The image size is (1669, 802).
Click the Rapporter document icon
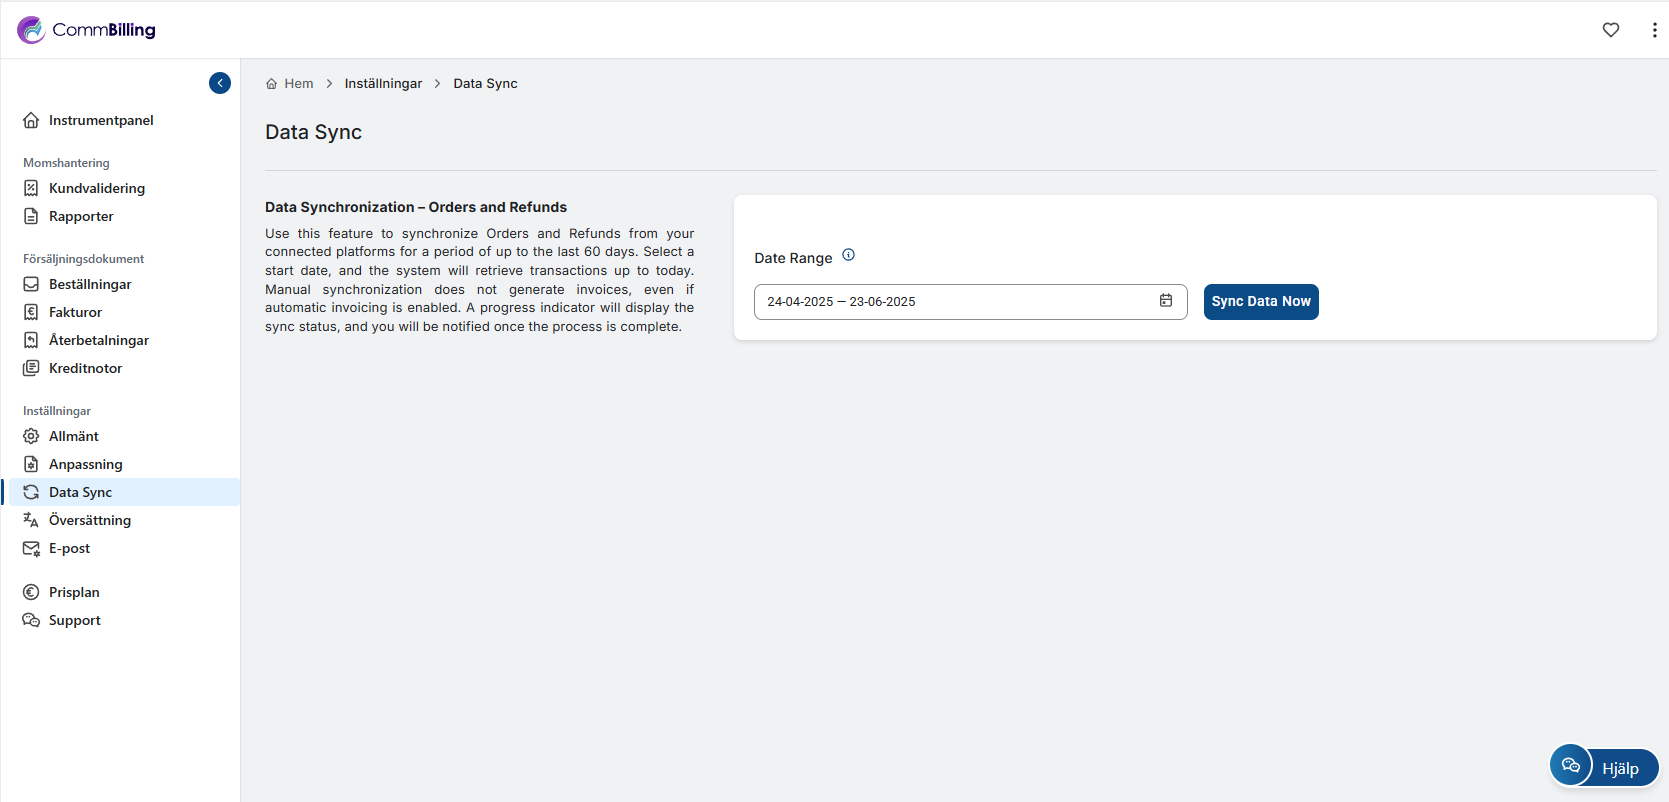(x=31, y=216)
